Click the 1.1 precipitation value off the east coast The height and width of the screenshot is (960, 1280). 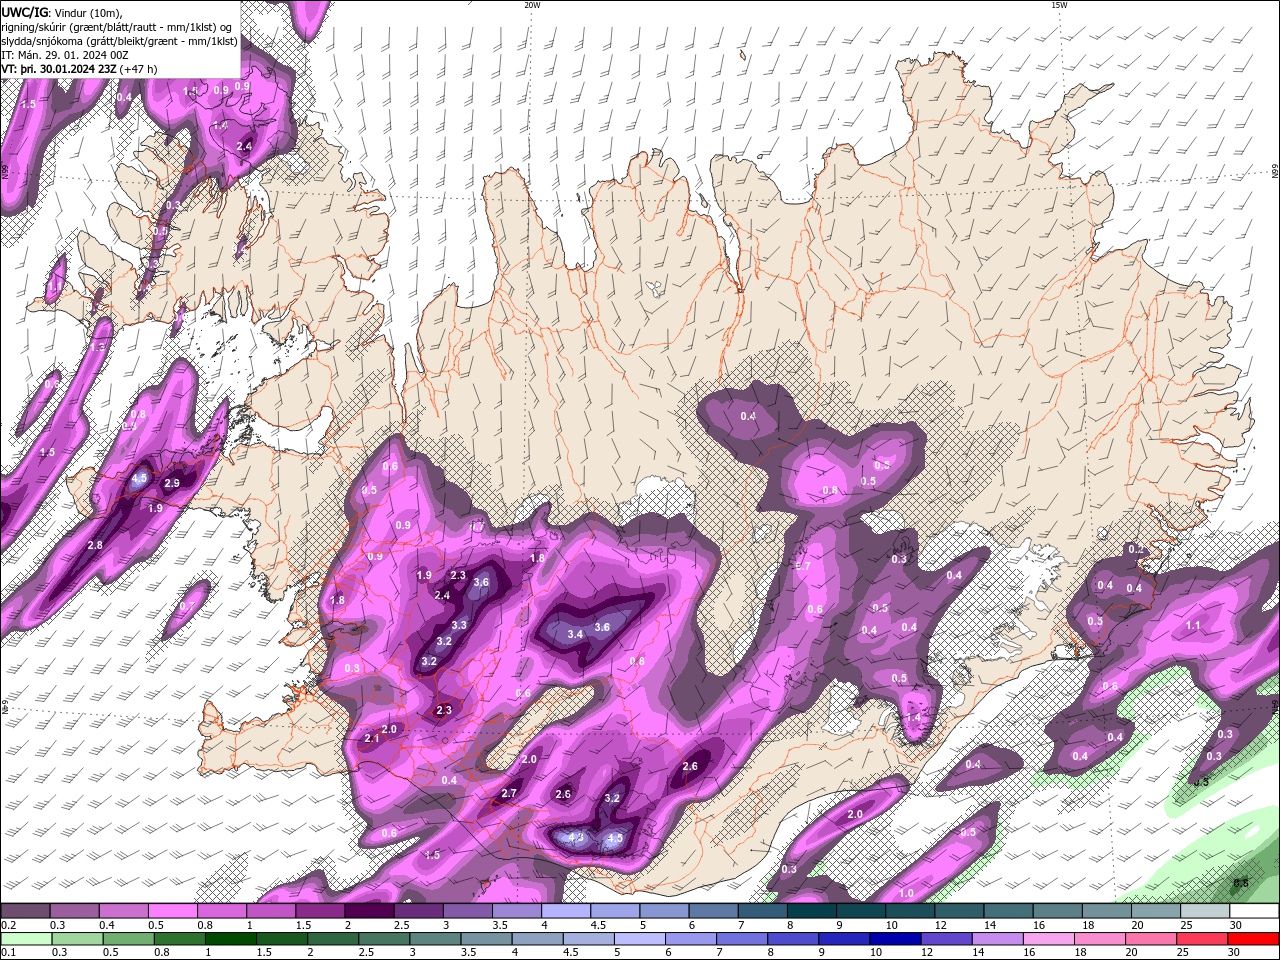point(1192,625)
